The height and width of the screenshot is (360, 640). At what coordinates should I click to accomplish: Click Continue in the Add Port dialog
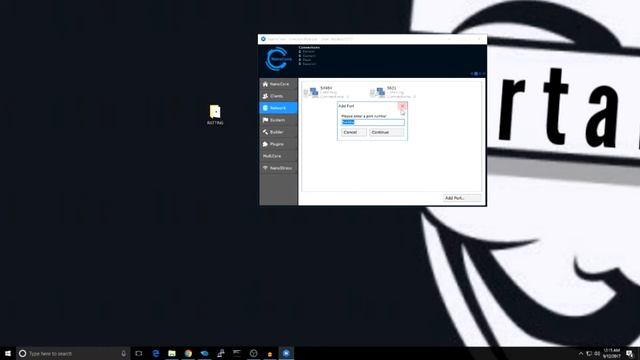[x=386, y=132]
